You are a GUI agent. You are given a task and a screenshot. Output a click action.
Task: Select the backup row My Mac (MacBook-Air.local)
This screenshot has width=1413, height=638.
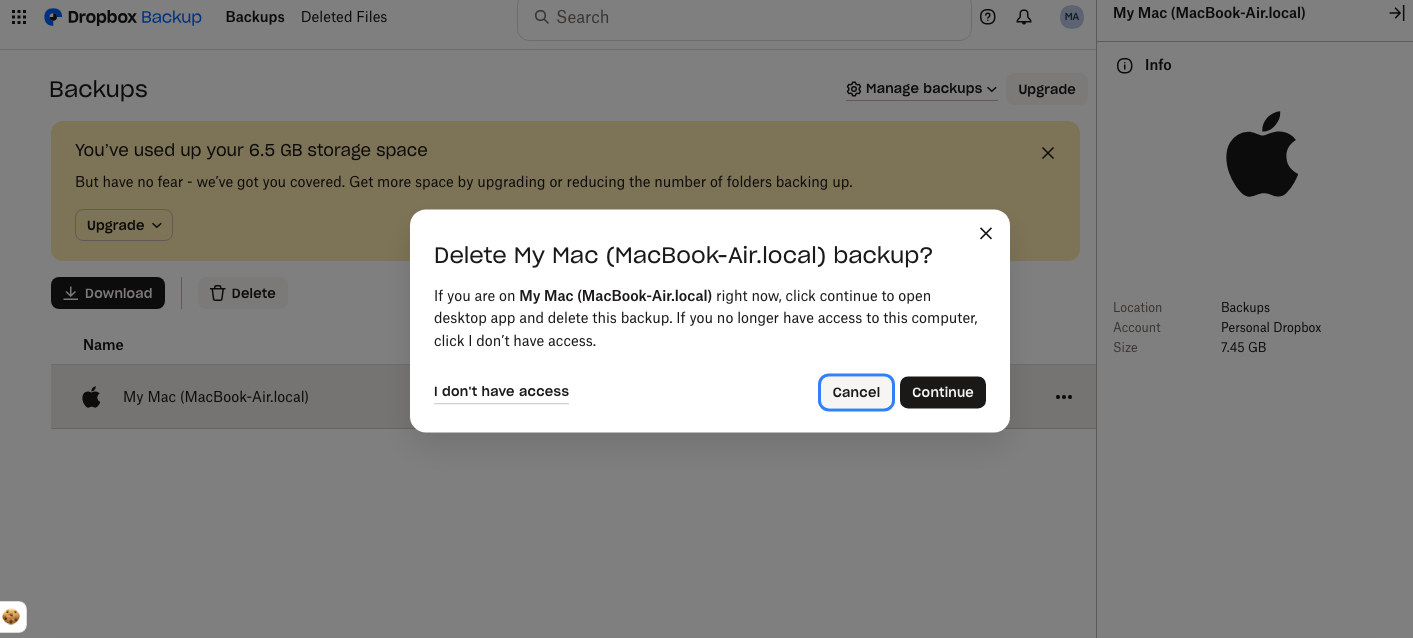click(216, 397)
